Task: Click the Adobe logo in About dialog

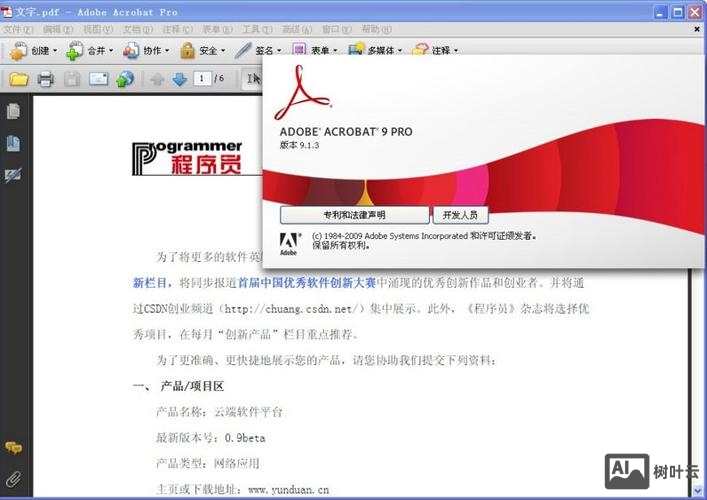Action: click(x=289, y=244)
